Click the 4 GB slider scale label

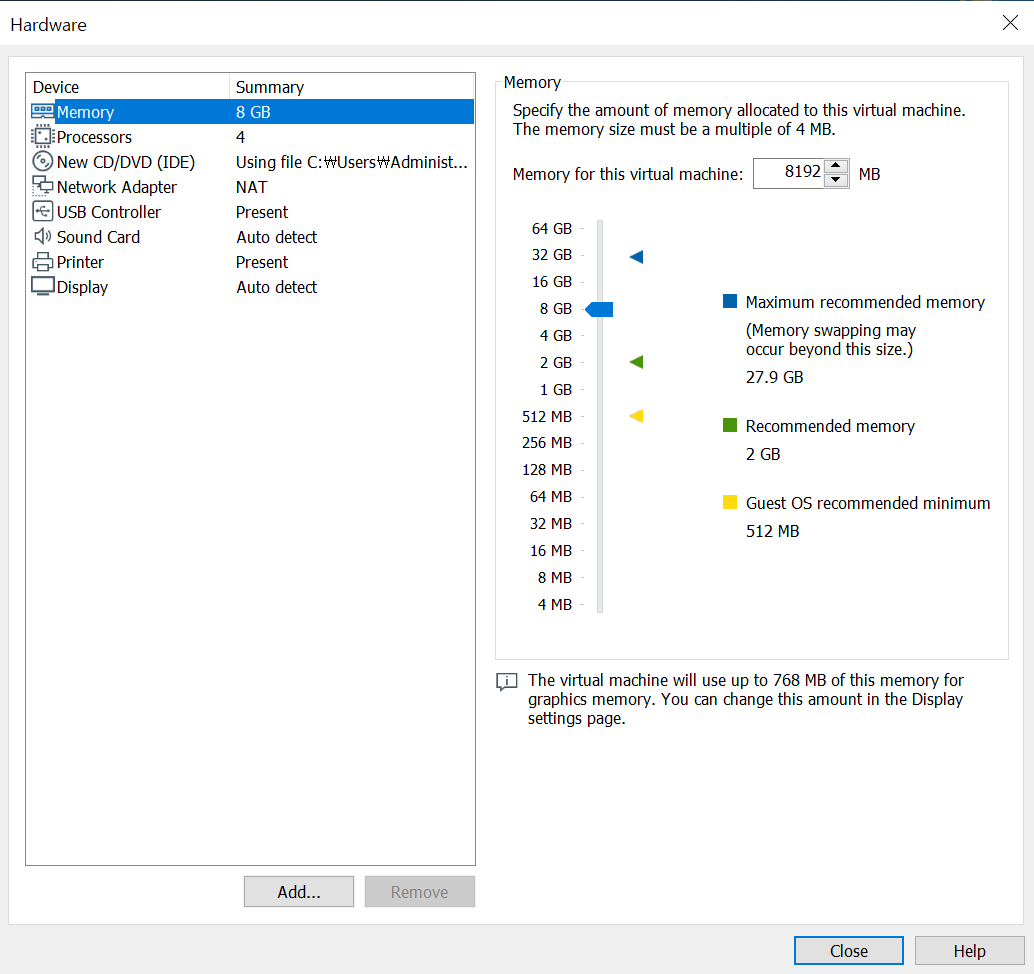(555, 336)
